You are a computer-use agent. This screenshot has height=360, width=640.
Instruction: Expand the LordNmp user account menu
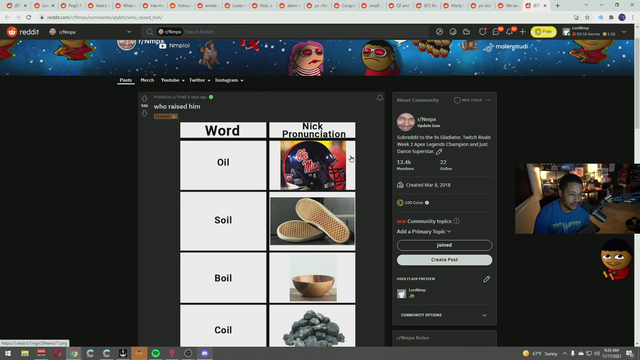595,31
